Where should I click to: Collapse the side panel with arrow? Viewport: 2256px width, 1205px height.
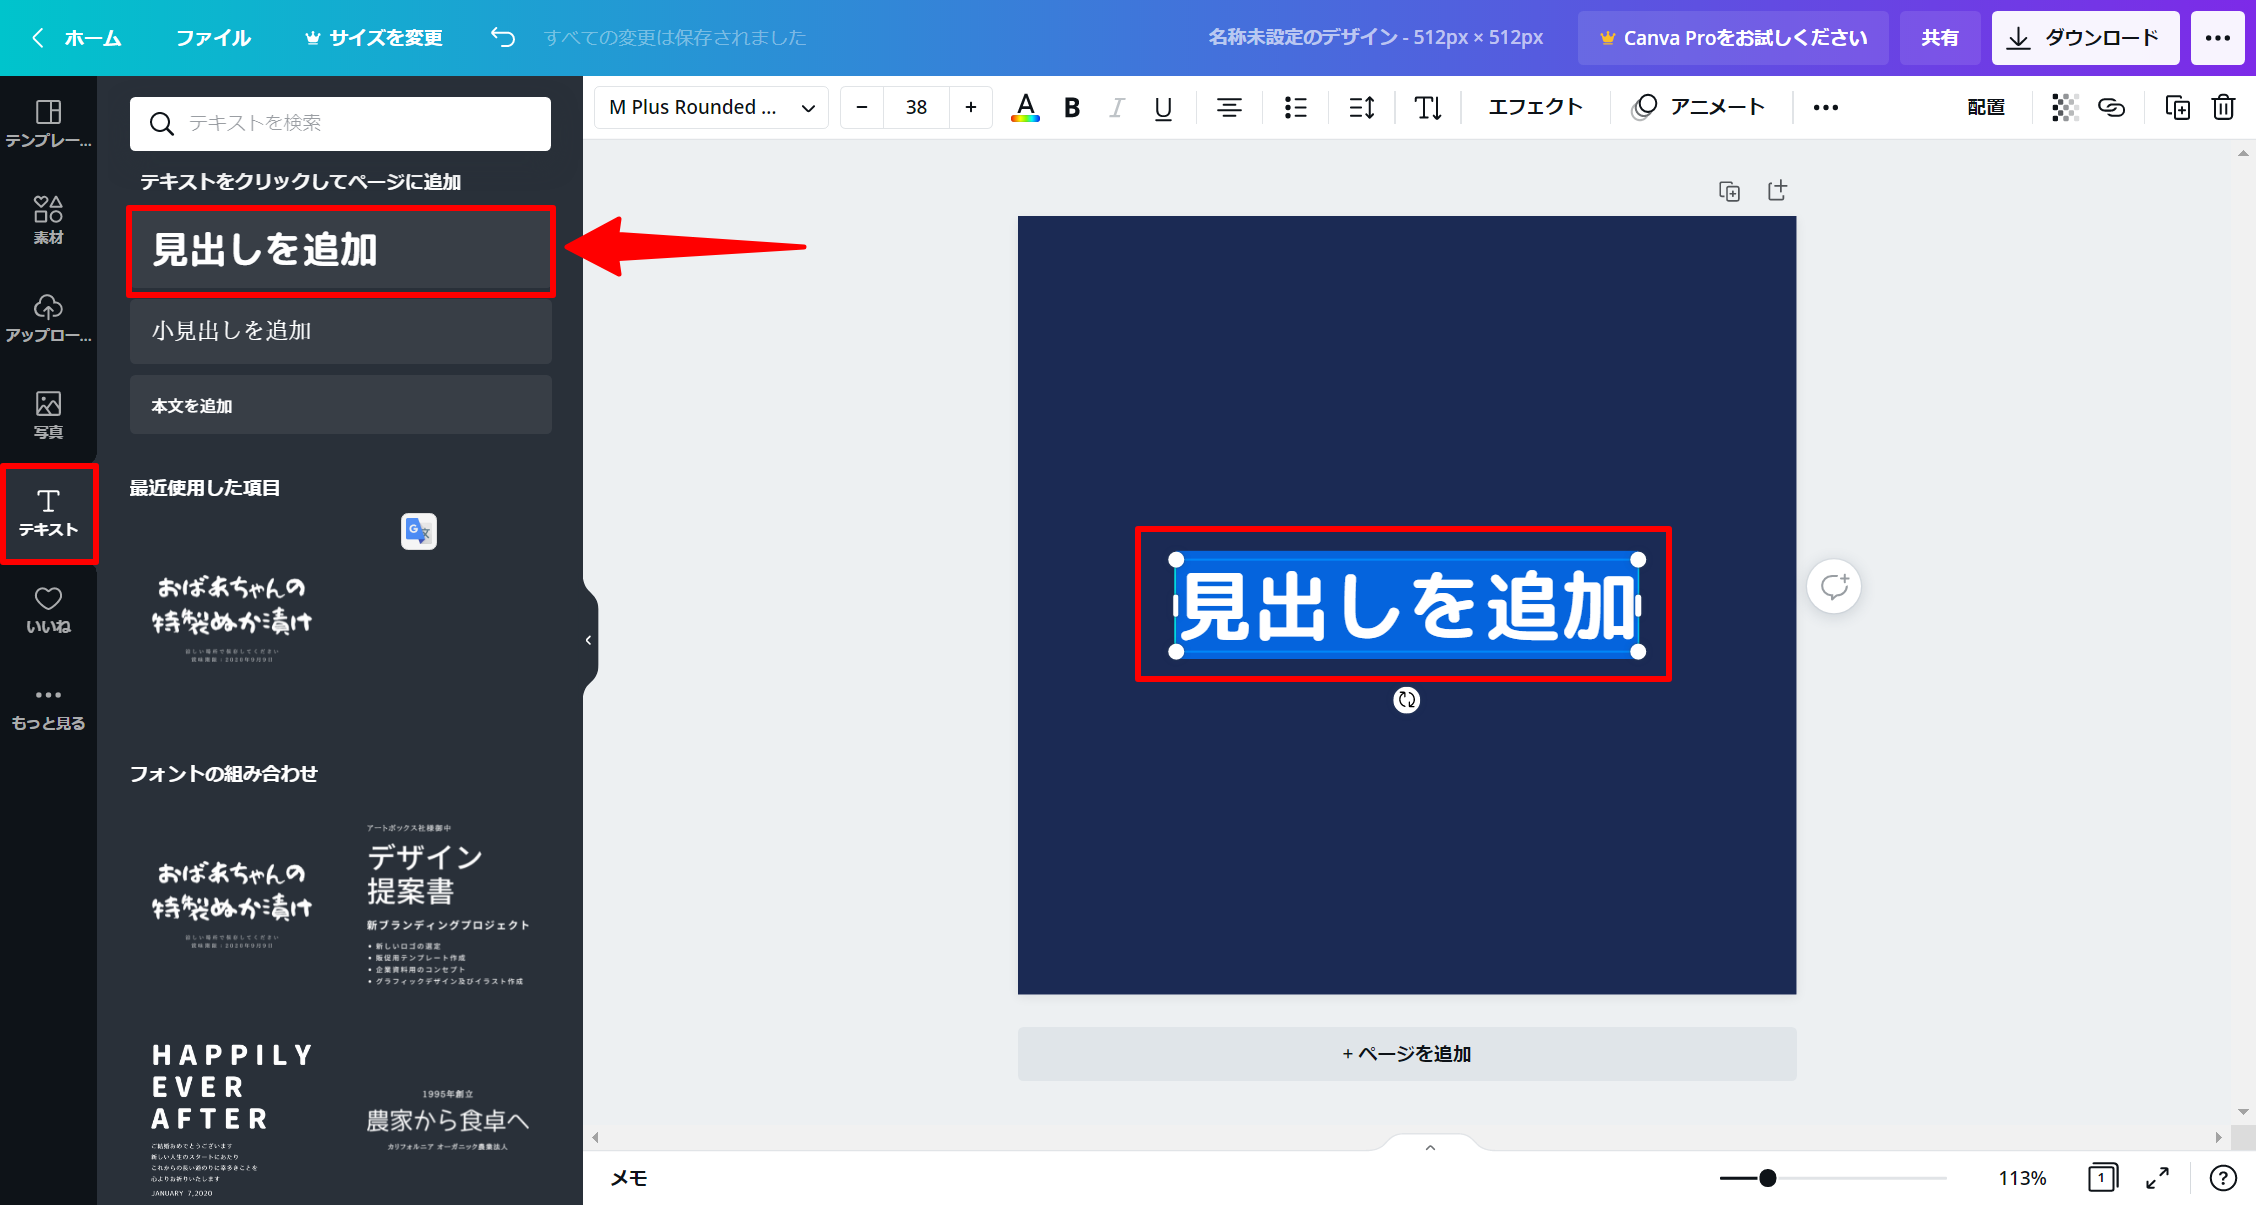pyautogui.click(x=589, y=640)
